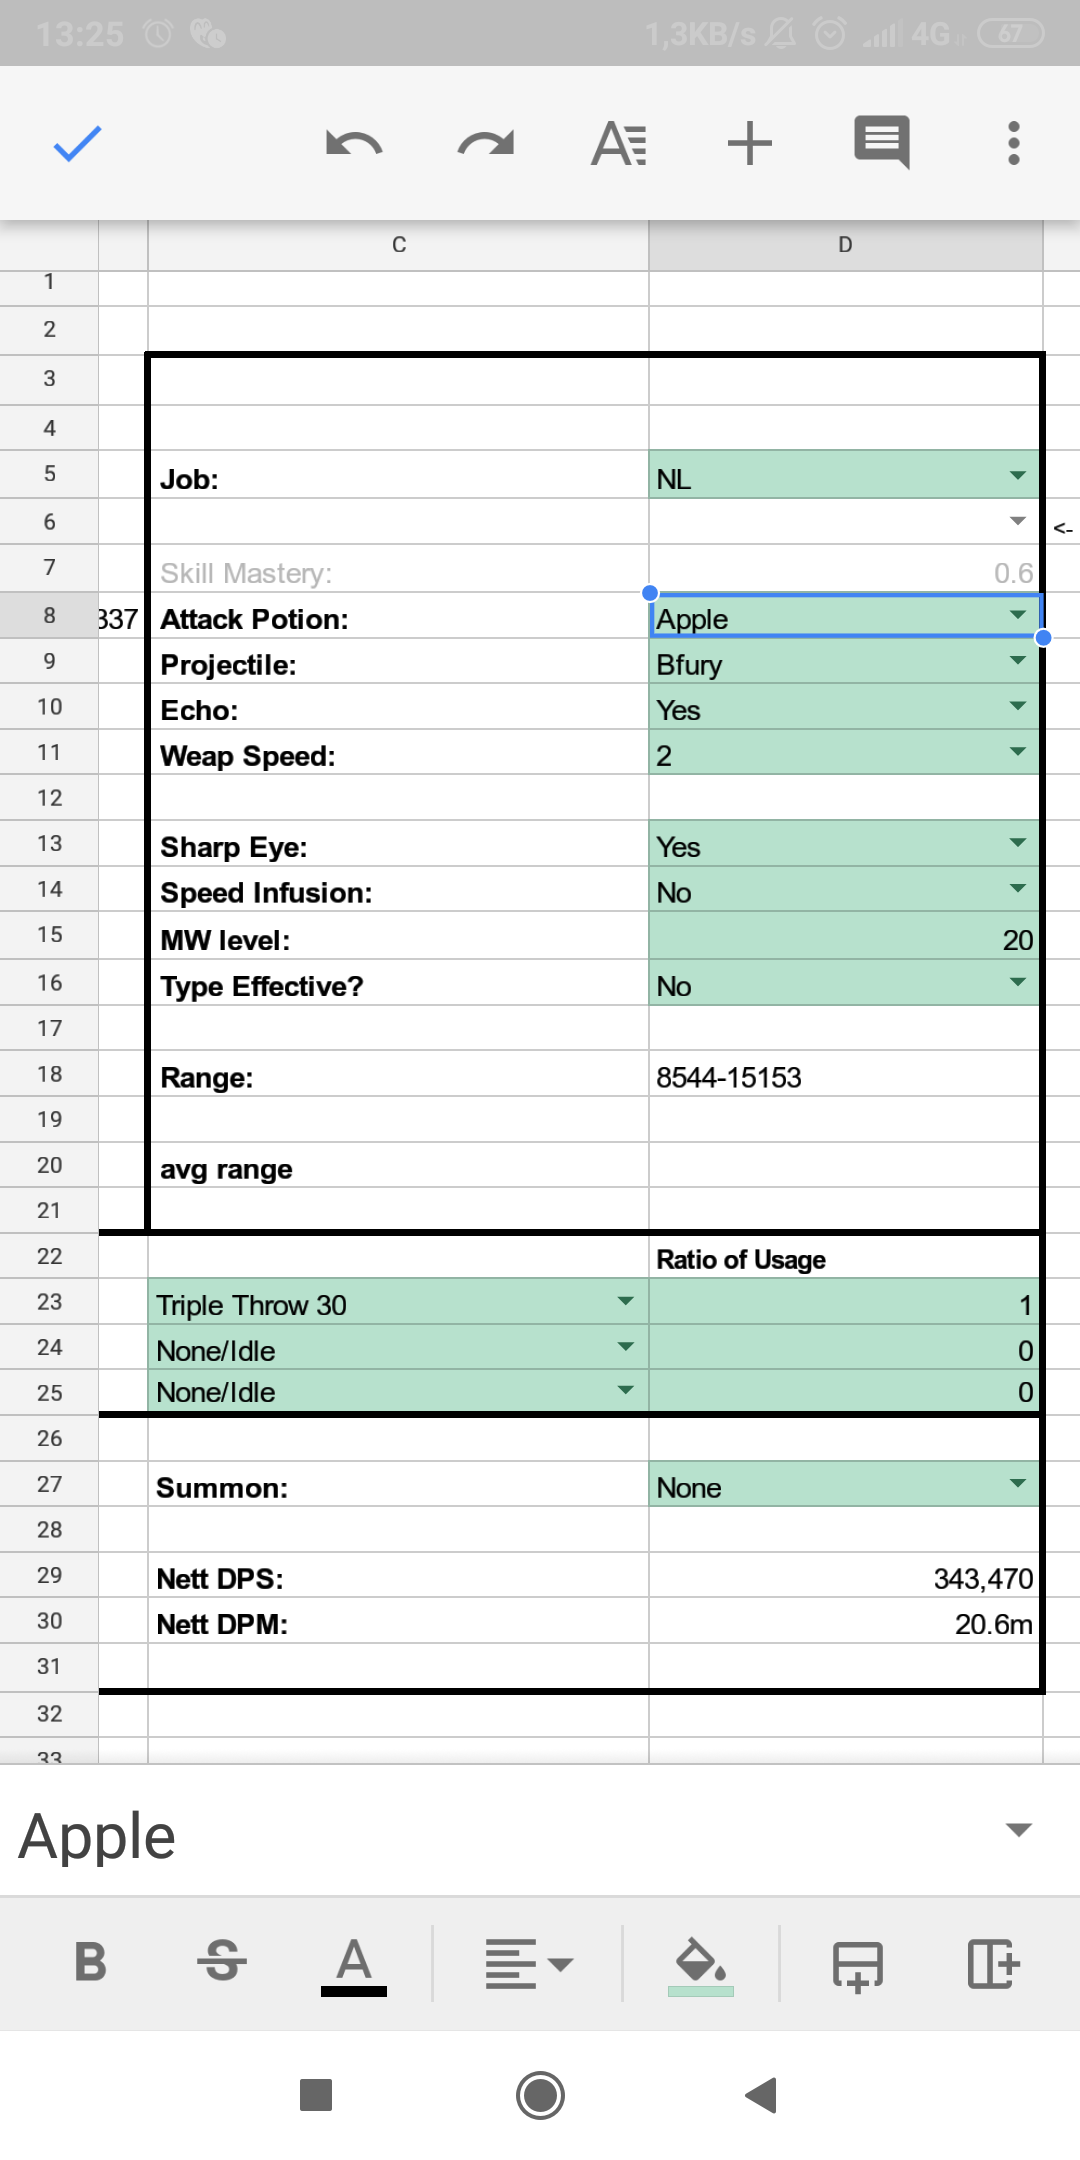Tap the Android home button

540,2095
